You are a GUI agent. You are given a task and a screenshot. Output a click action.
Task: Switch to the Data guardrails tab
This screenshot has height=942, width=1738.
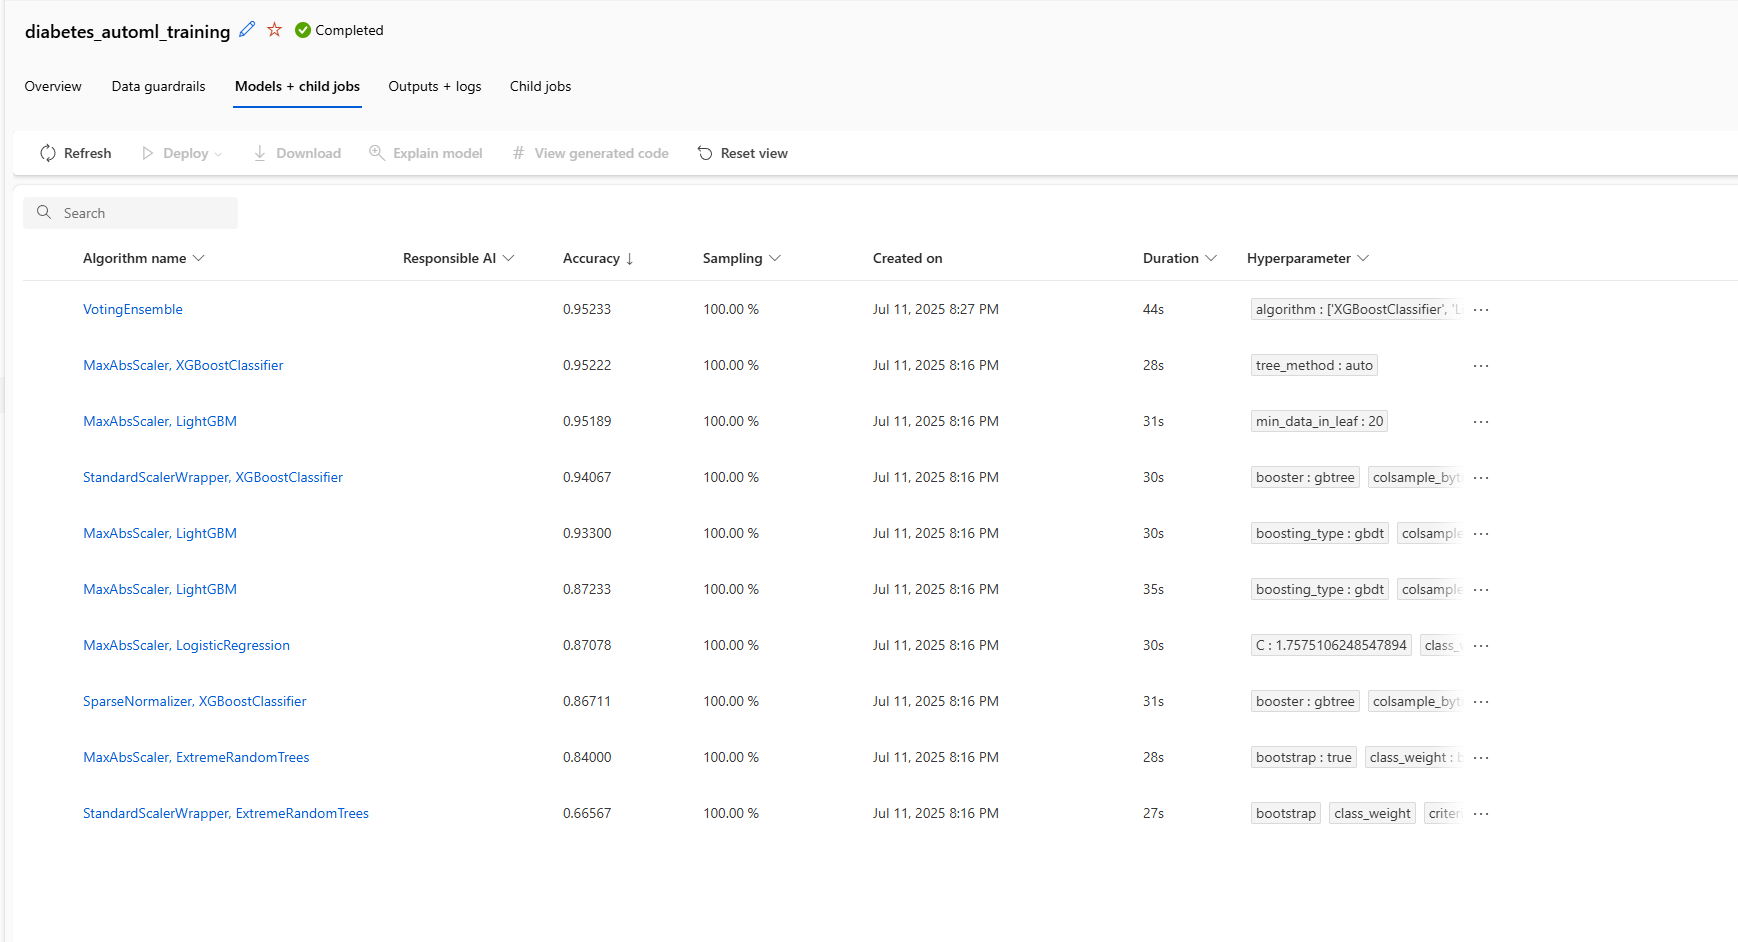pos(158,86)
